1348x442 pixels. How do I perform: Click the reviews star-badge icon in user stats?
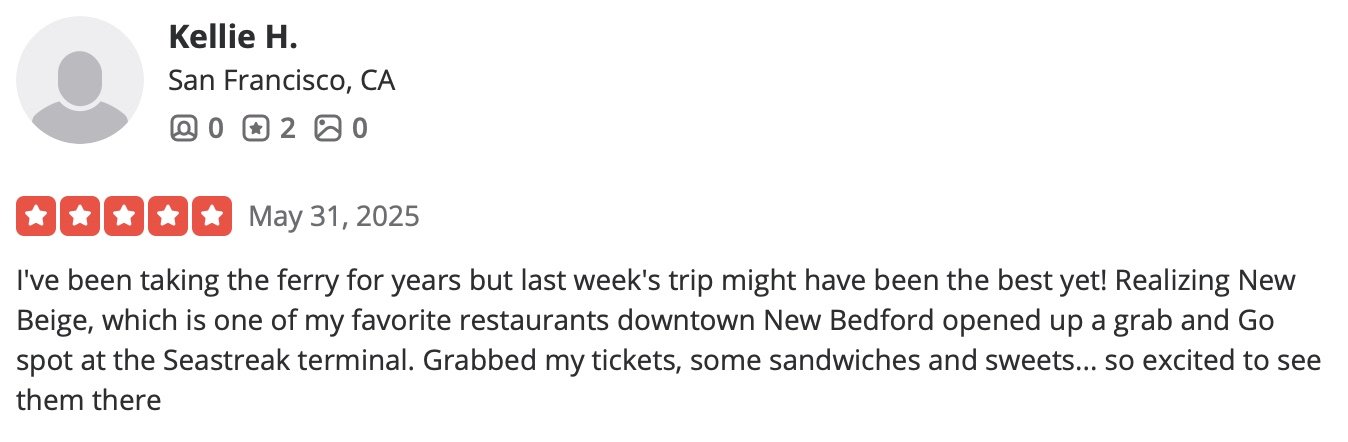[x=256, y=128]
